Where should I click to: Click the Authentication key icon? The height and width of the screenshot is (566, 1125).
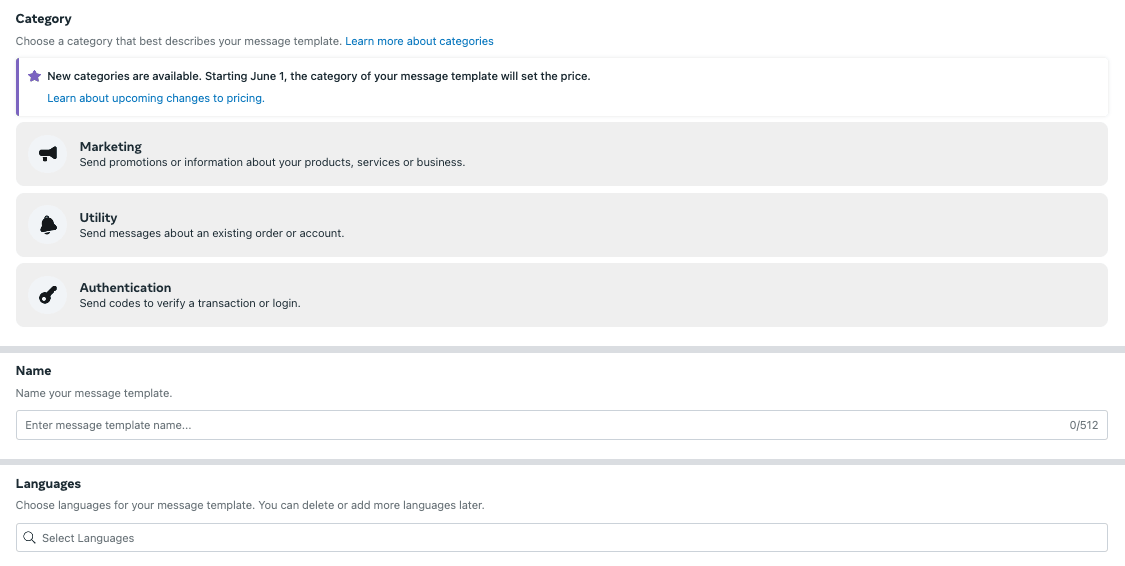[48, 295]
